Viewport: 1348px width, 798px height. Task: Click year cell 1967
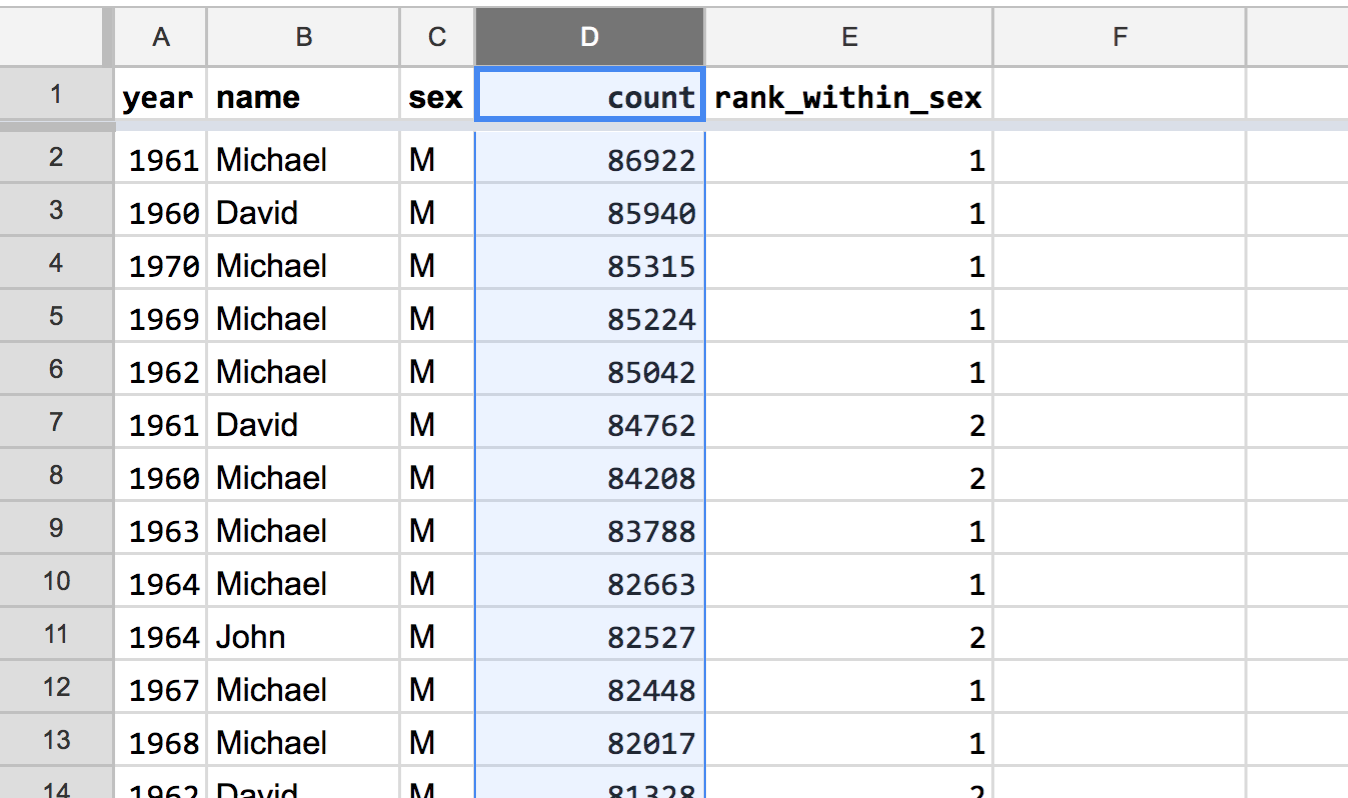pos(160,689)
